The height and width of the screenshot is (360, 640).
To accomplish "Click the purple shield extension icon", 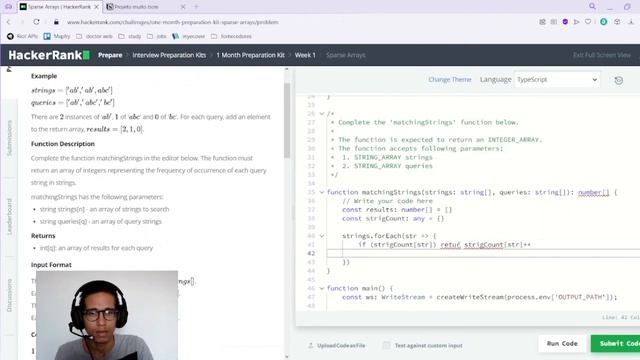I will pyautogui.click(x=565, y=22).
